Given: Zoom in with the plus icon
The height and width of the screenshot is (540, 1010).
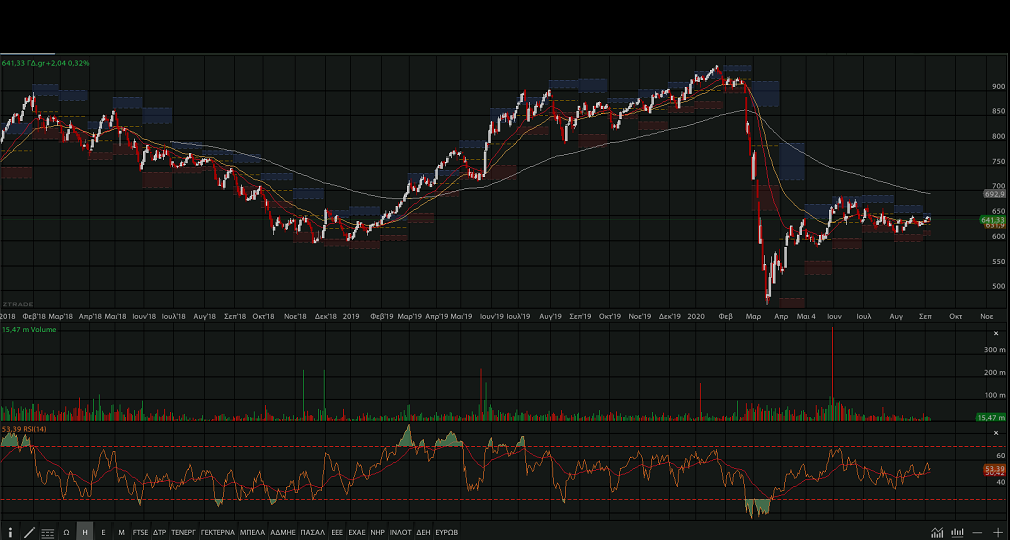Looking at the screenshot, I should pos(997,532).
